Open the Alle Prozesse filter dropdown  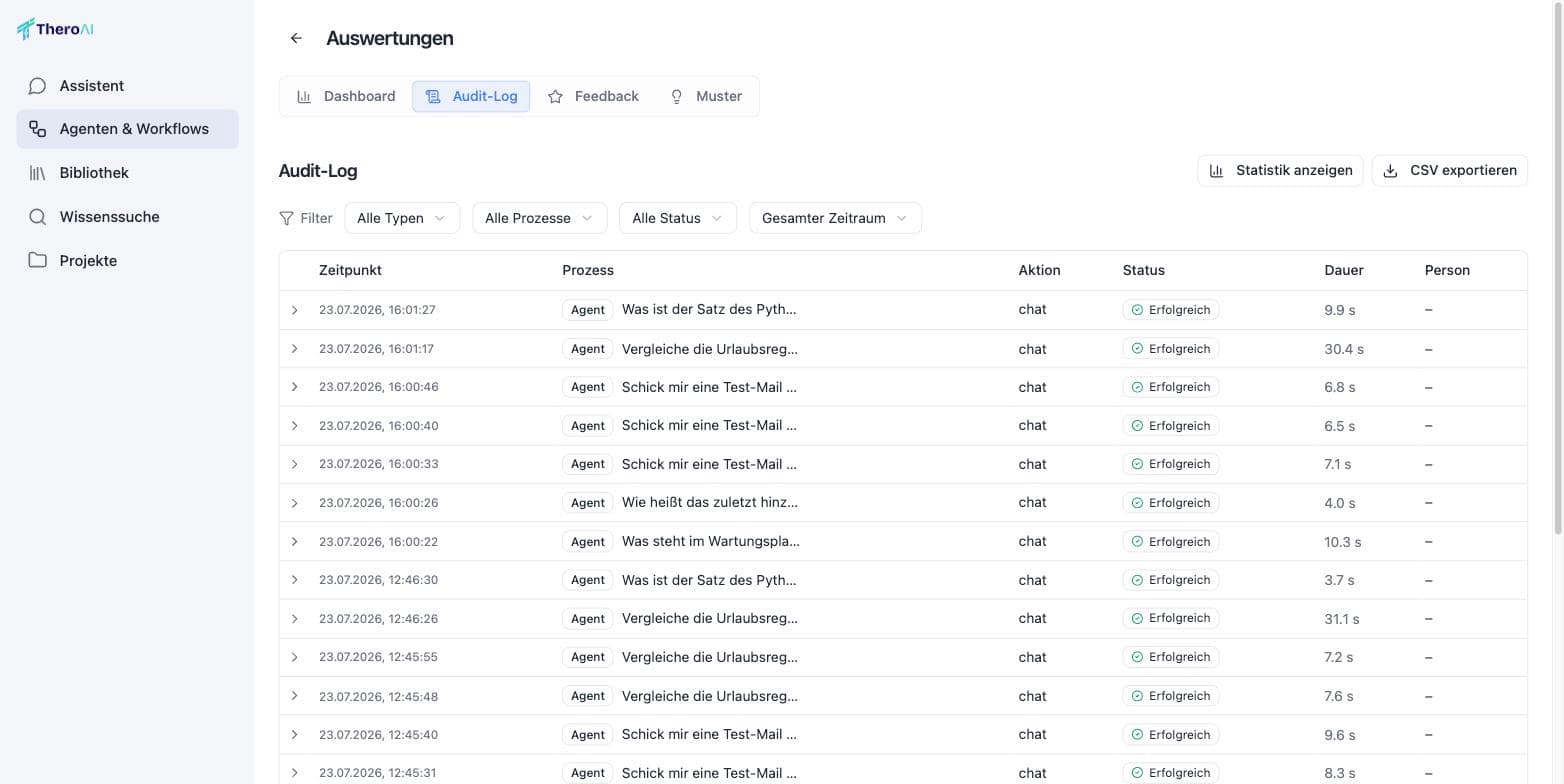coord(539,218)
